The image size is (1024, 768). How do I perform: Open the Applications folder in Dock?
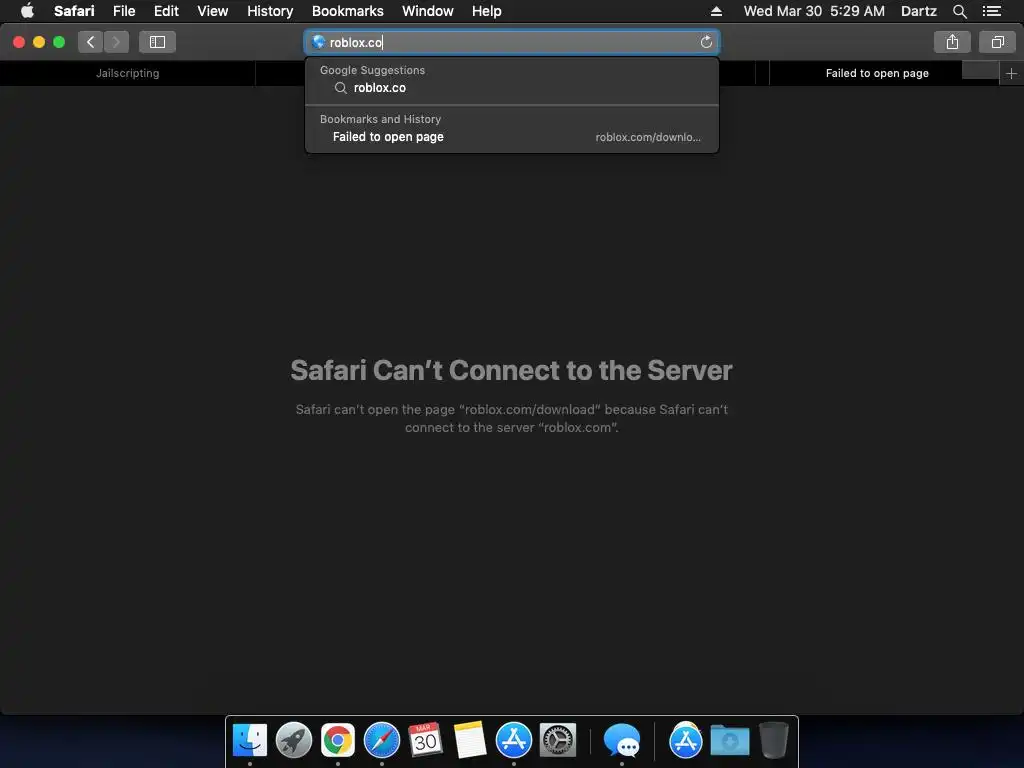[x=686, y=740]
